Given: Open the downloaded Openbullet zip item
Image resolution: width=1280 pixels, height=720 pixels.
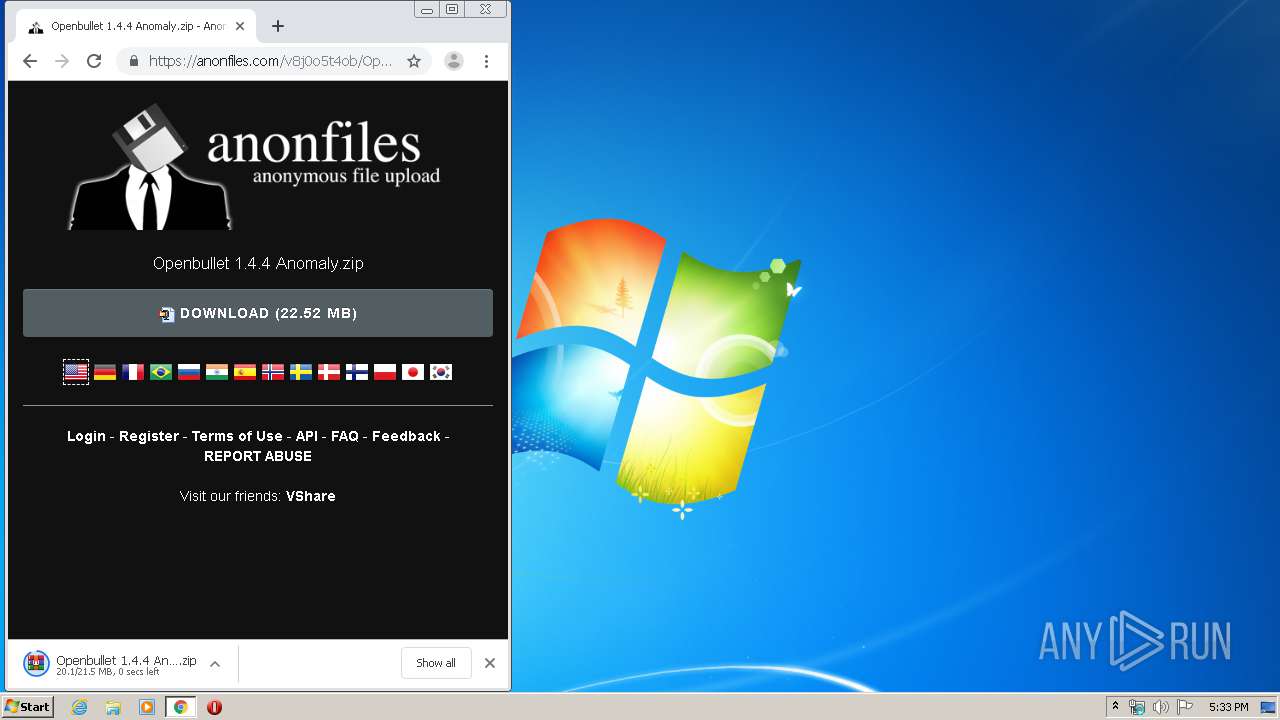Looking at the screenshot, I should [x=110, y=663].
